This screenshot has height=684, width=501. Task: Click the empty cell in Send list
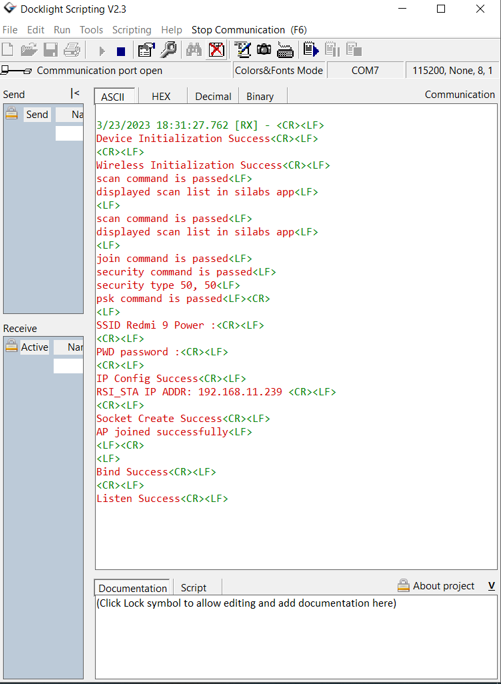69,133
